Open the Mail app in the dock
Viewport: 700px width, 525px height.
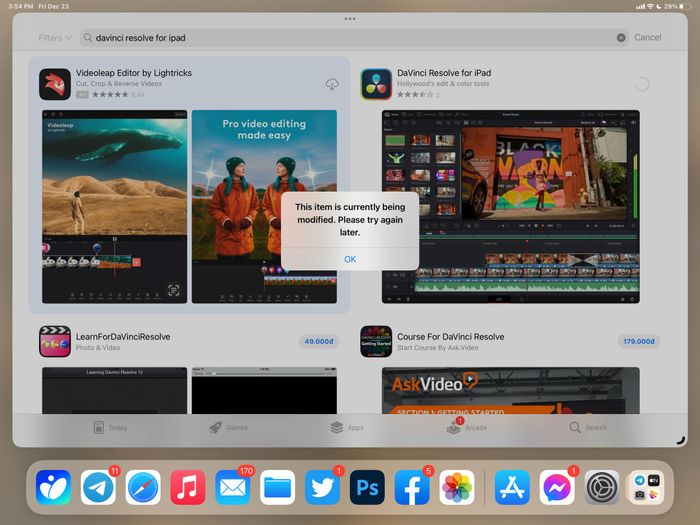[x=233, y=487]
